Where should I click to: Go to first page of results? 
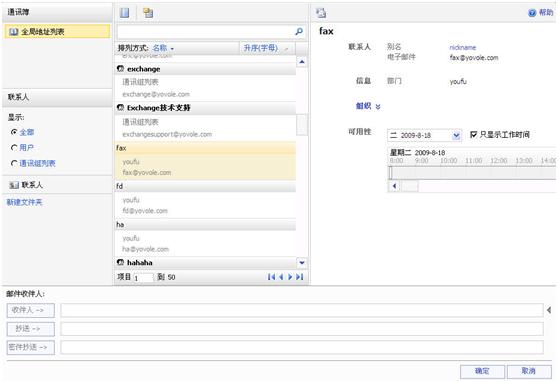(271, 277)
